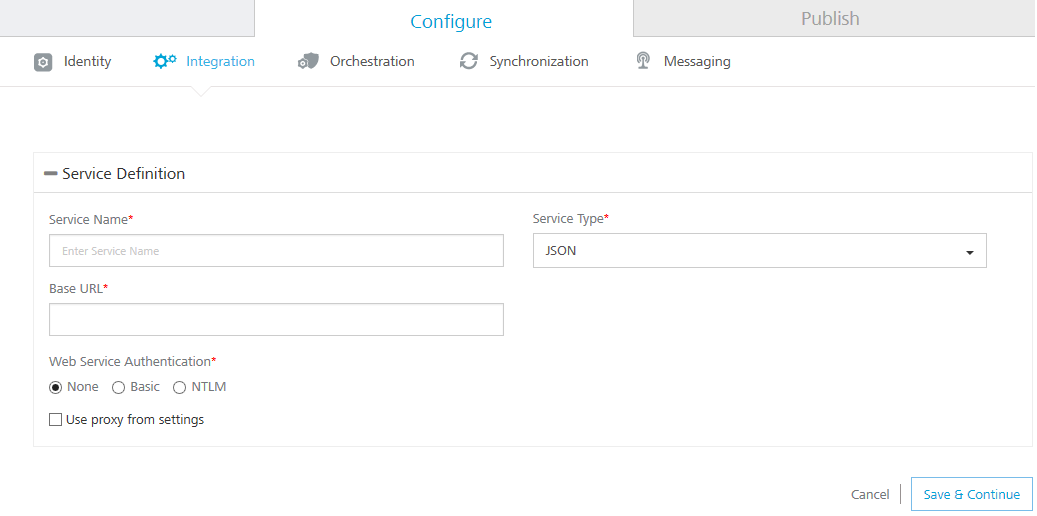Click the Service Definition heading

[124, 173]
